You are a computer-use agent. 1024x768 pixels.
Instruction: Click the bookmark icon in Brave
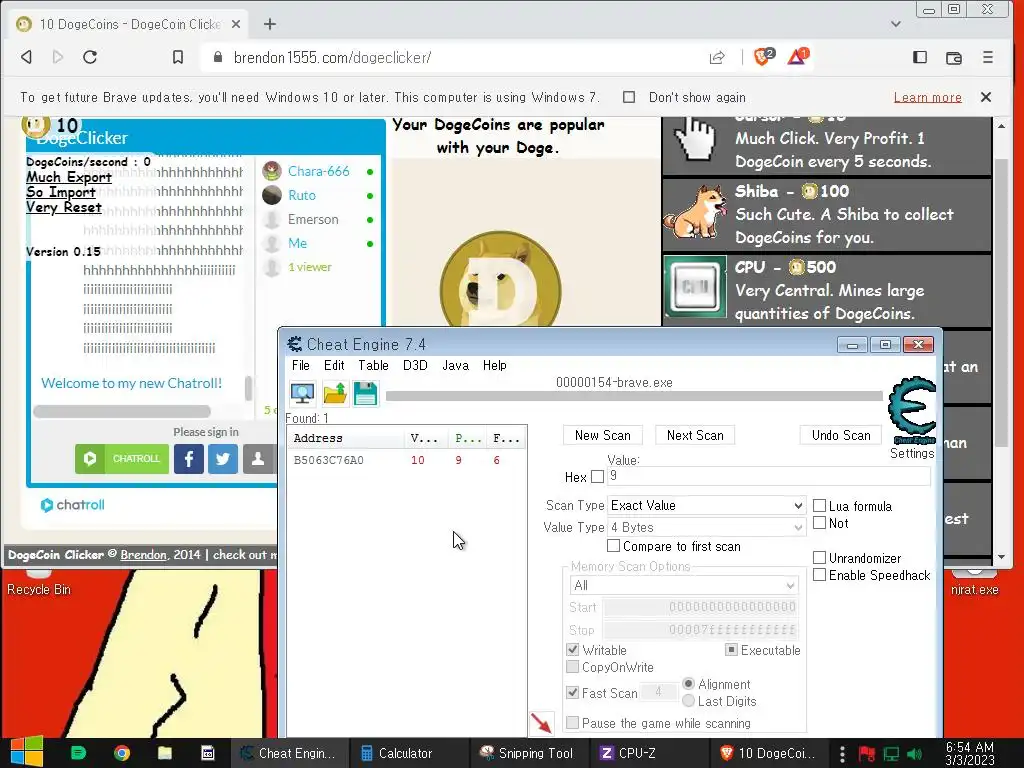[178, 57]
